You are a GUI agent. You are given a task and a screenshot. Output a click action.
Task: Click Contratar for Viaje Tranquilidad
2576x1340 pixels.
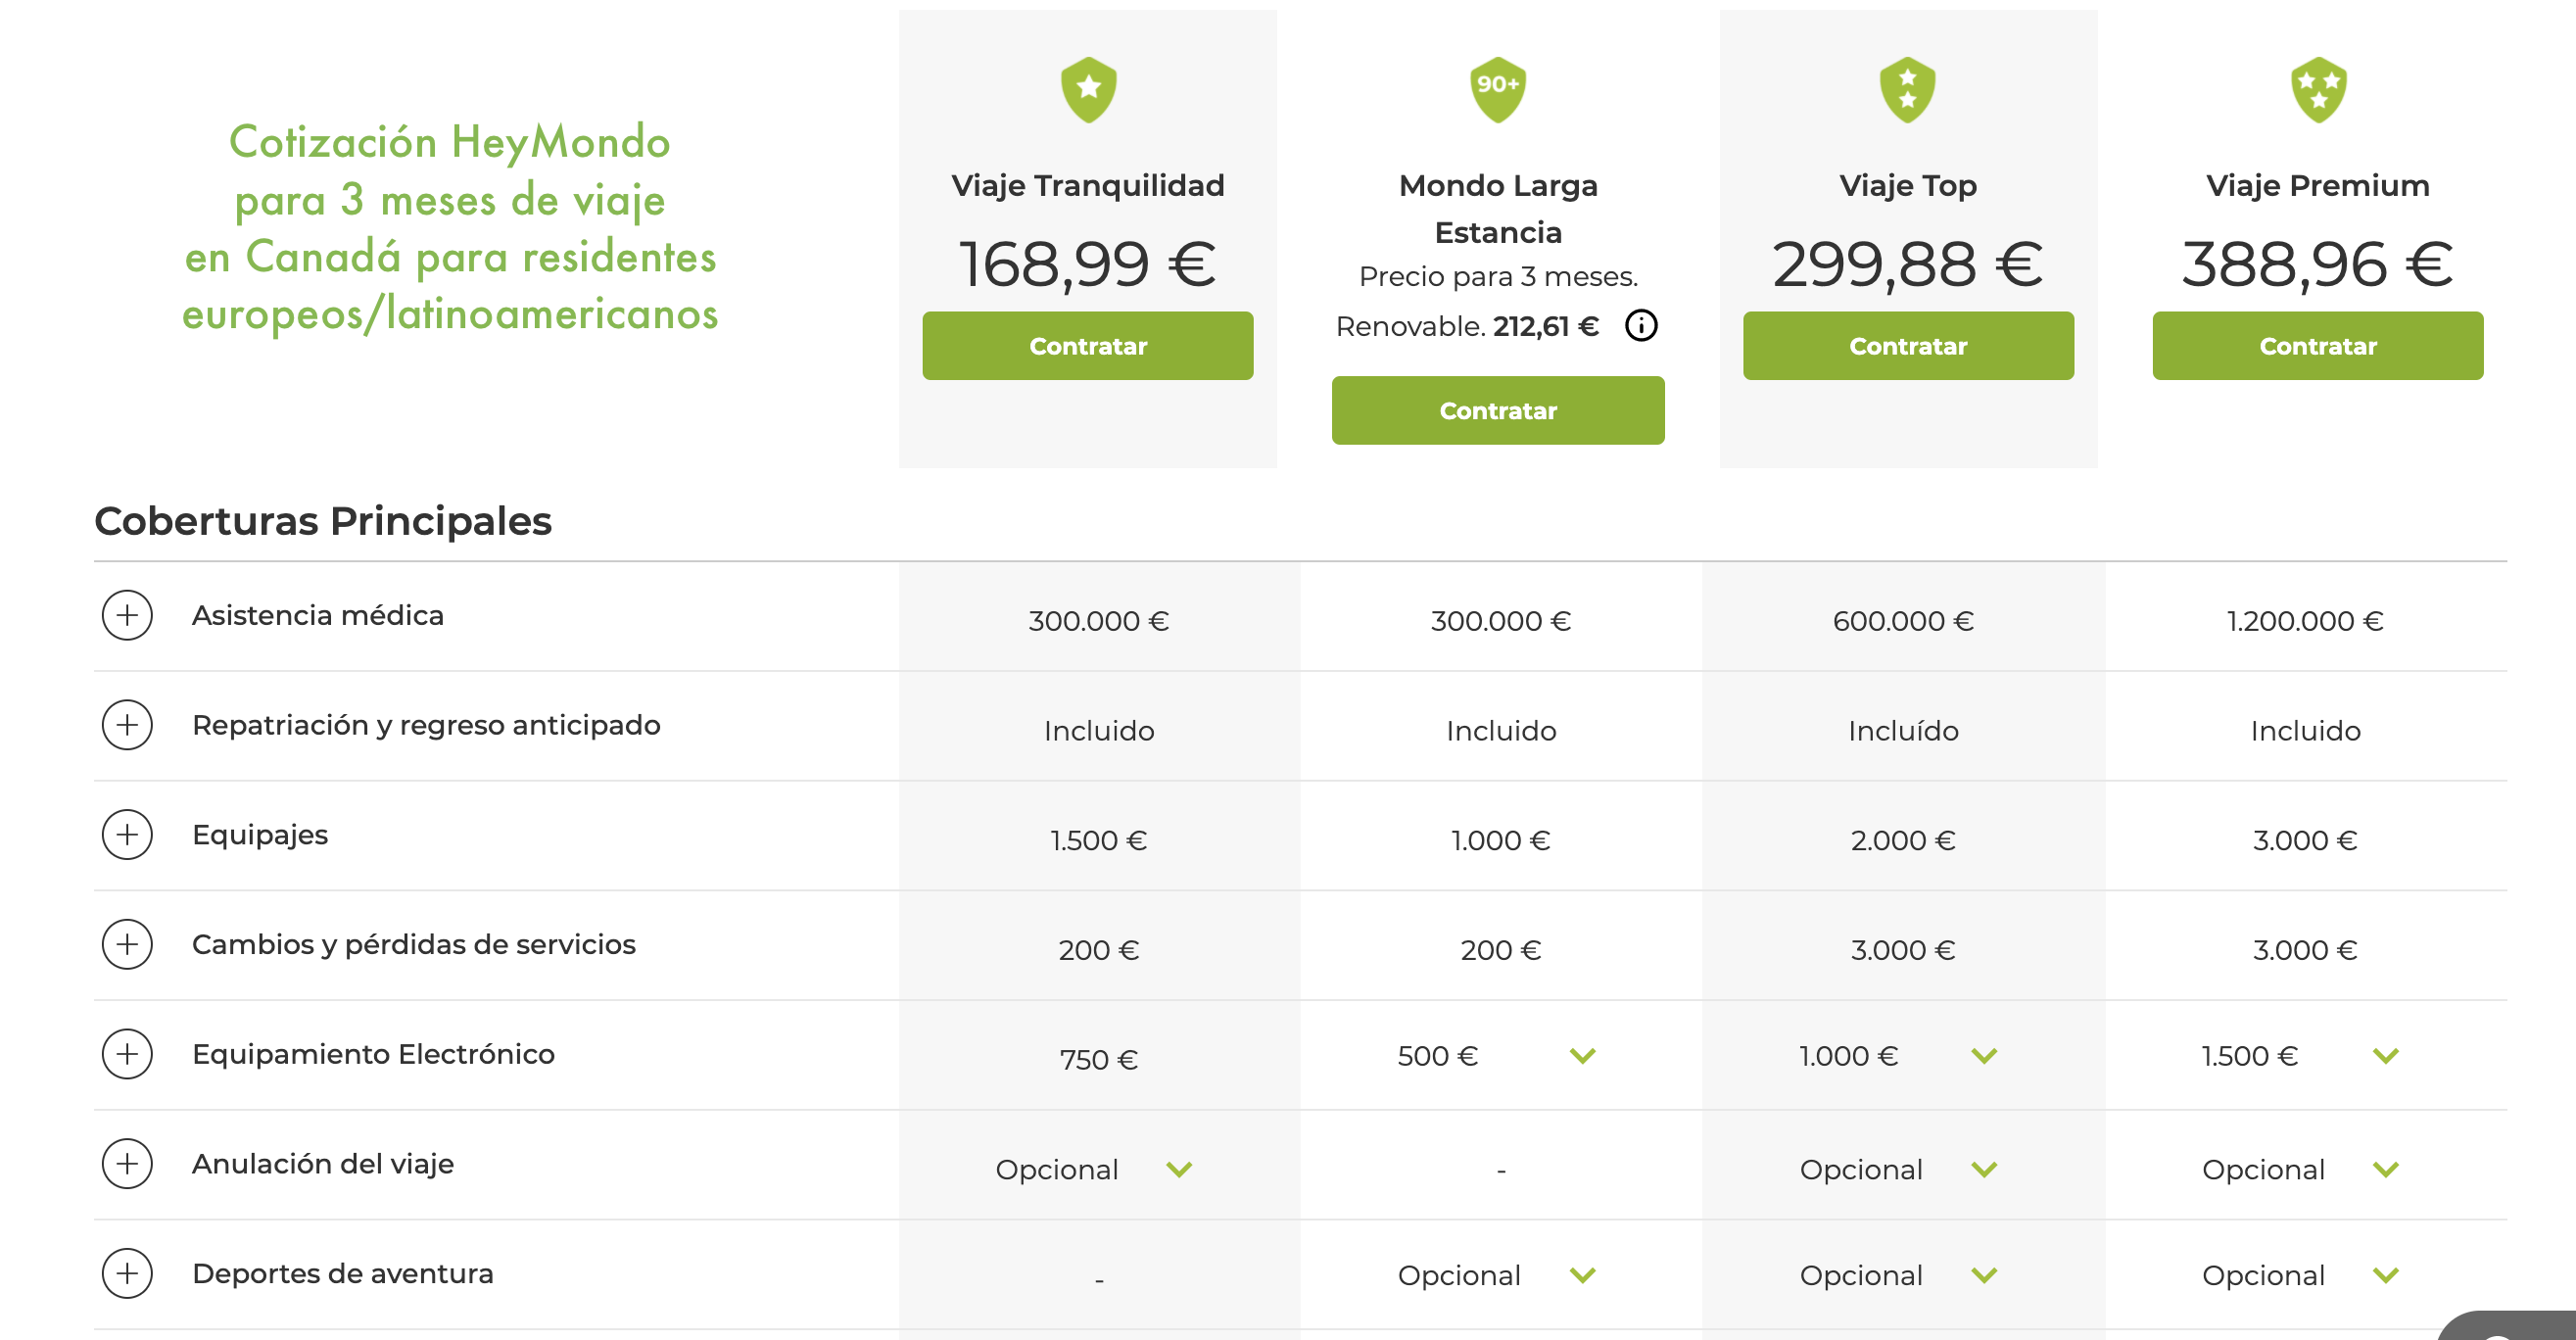(x=1088, y=346)
